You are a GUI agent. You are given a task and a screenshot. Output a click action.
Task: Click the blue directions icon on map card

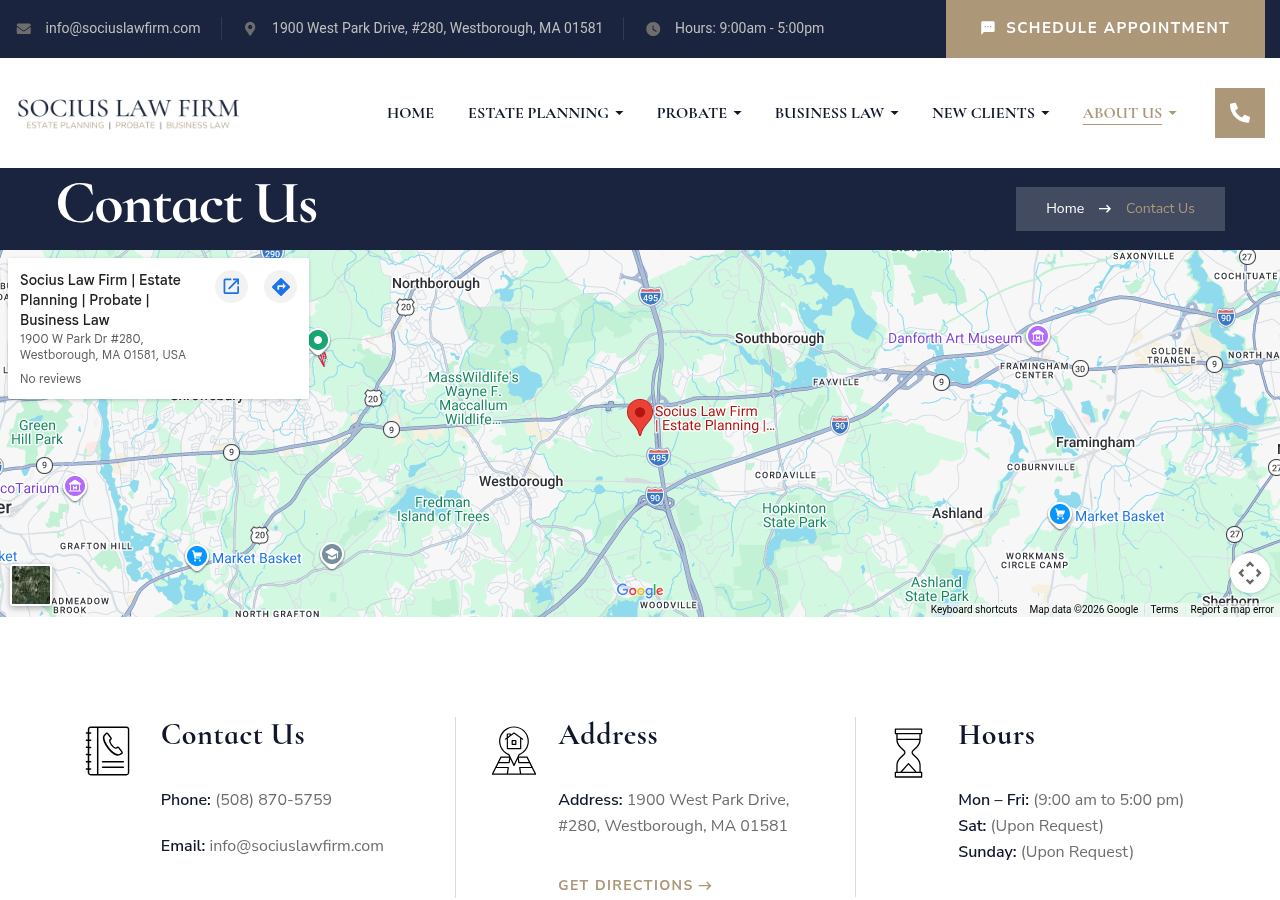tap(281, 287)
